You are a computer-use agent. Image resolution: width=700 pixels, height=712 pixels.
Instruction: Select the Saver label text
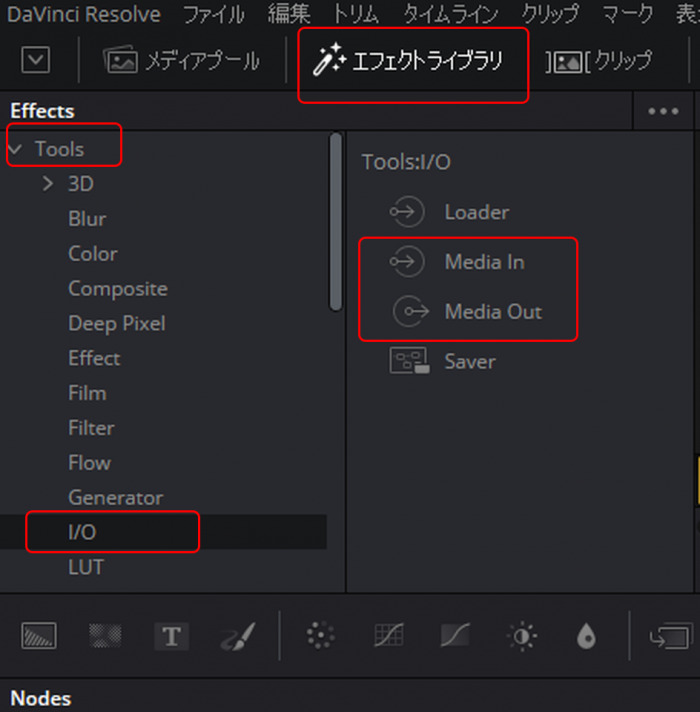[x=470, y=362]
